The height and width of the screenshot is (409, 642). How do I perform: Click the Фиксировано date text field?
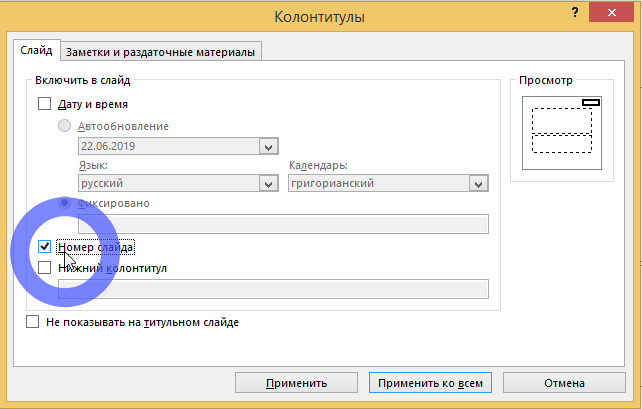tap(283, 224)
